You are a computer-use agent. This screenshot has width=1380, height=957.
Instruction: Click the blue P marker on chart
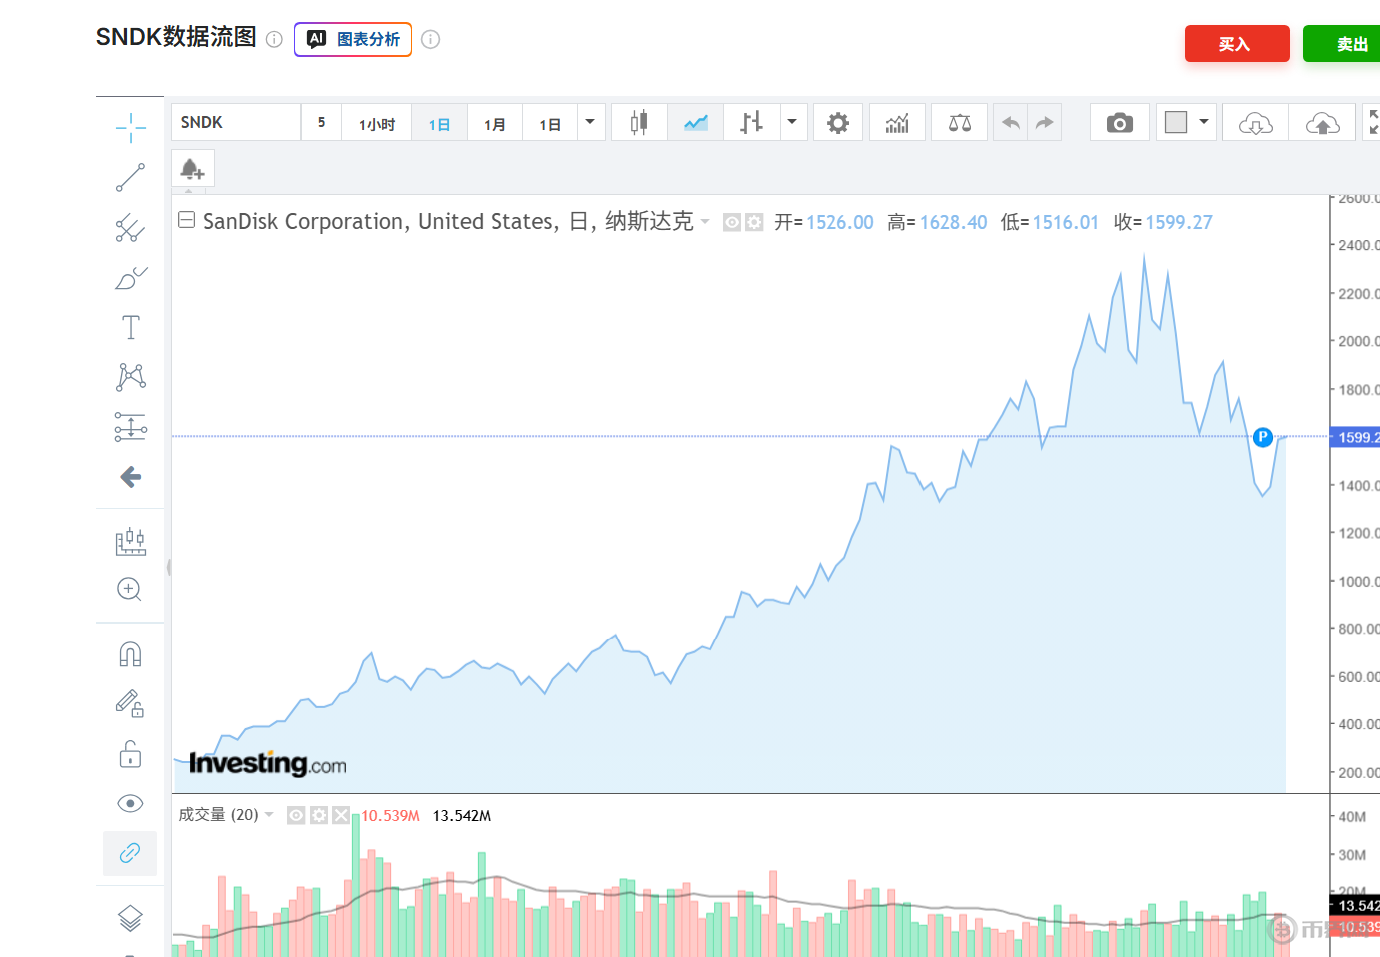1263,437
